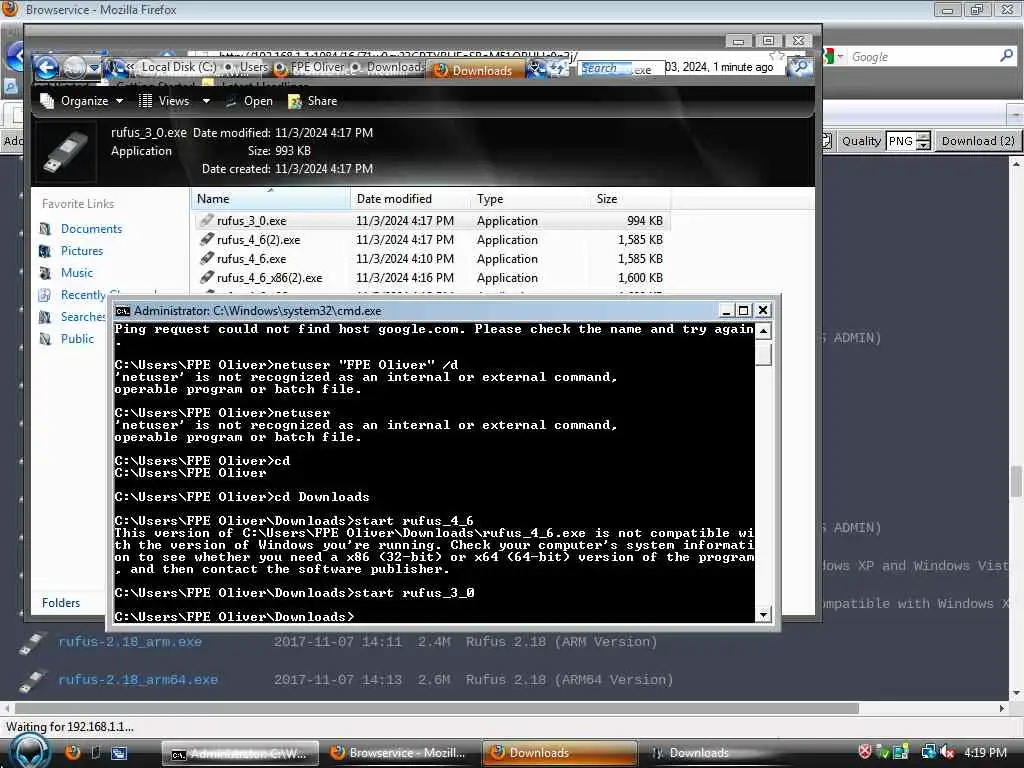Click the Music folder icon in sidebar

45,273
